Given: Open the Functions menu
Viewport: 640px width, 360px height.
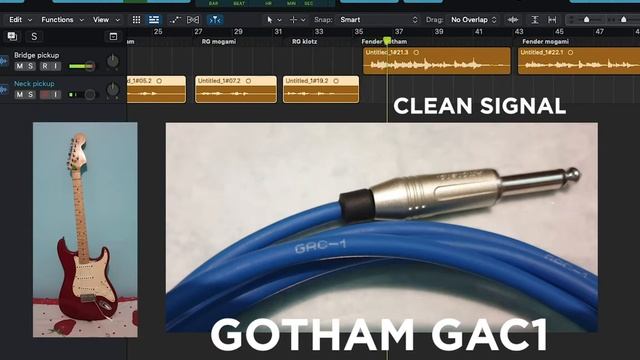Looking at the screenshot, I should 62,20.
